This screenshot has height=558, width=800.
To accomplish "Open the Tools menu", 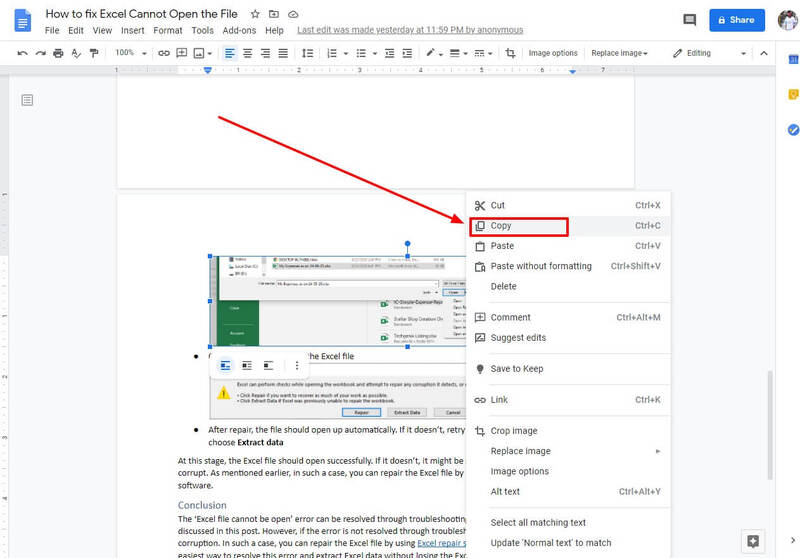I will (x=203, y=31).
